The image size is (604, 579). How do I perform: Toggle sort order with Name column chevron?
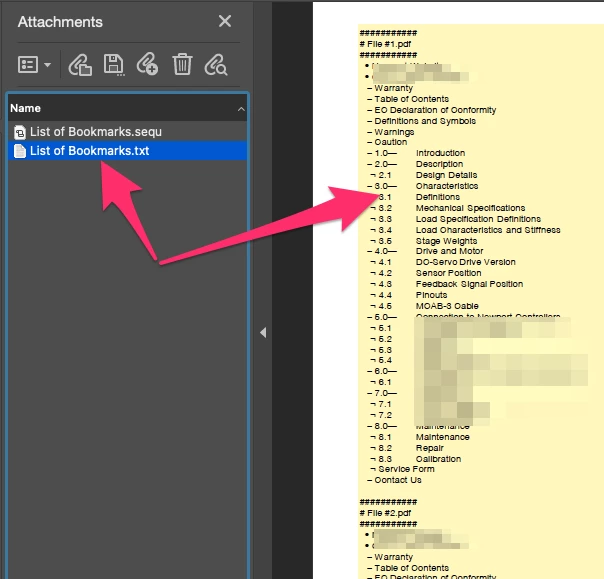tap(241, 109)
